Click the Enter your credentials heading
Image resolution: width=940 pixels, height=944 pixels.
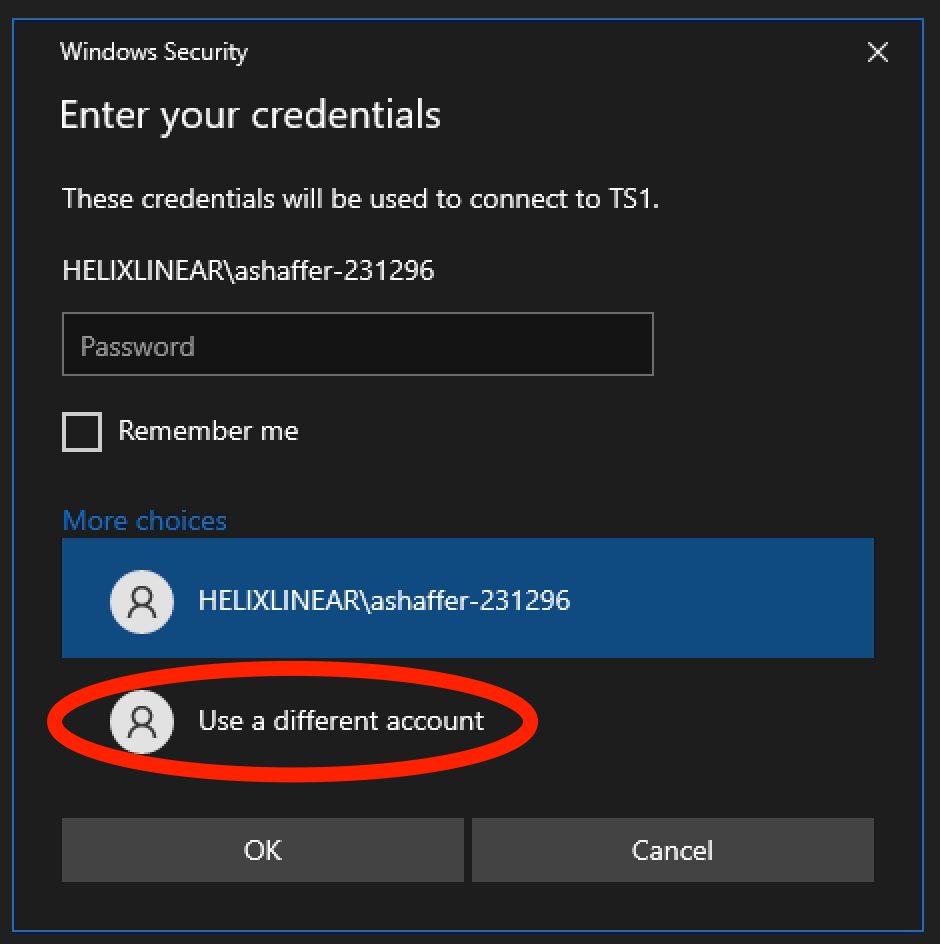[250, 115]
